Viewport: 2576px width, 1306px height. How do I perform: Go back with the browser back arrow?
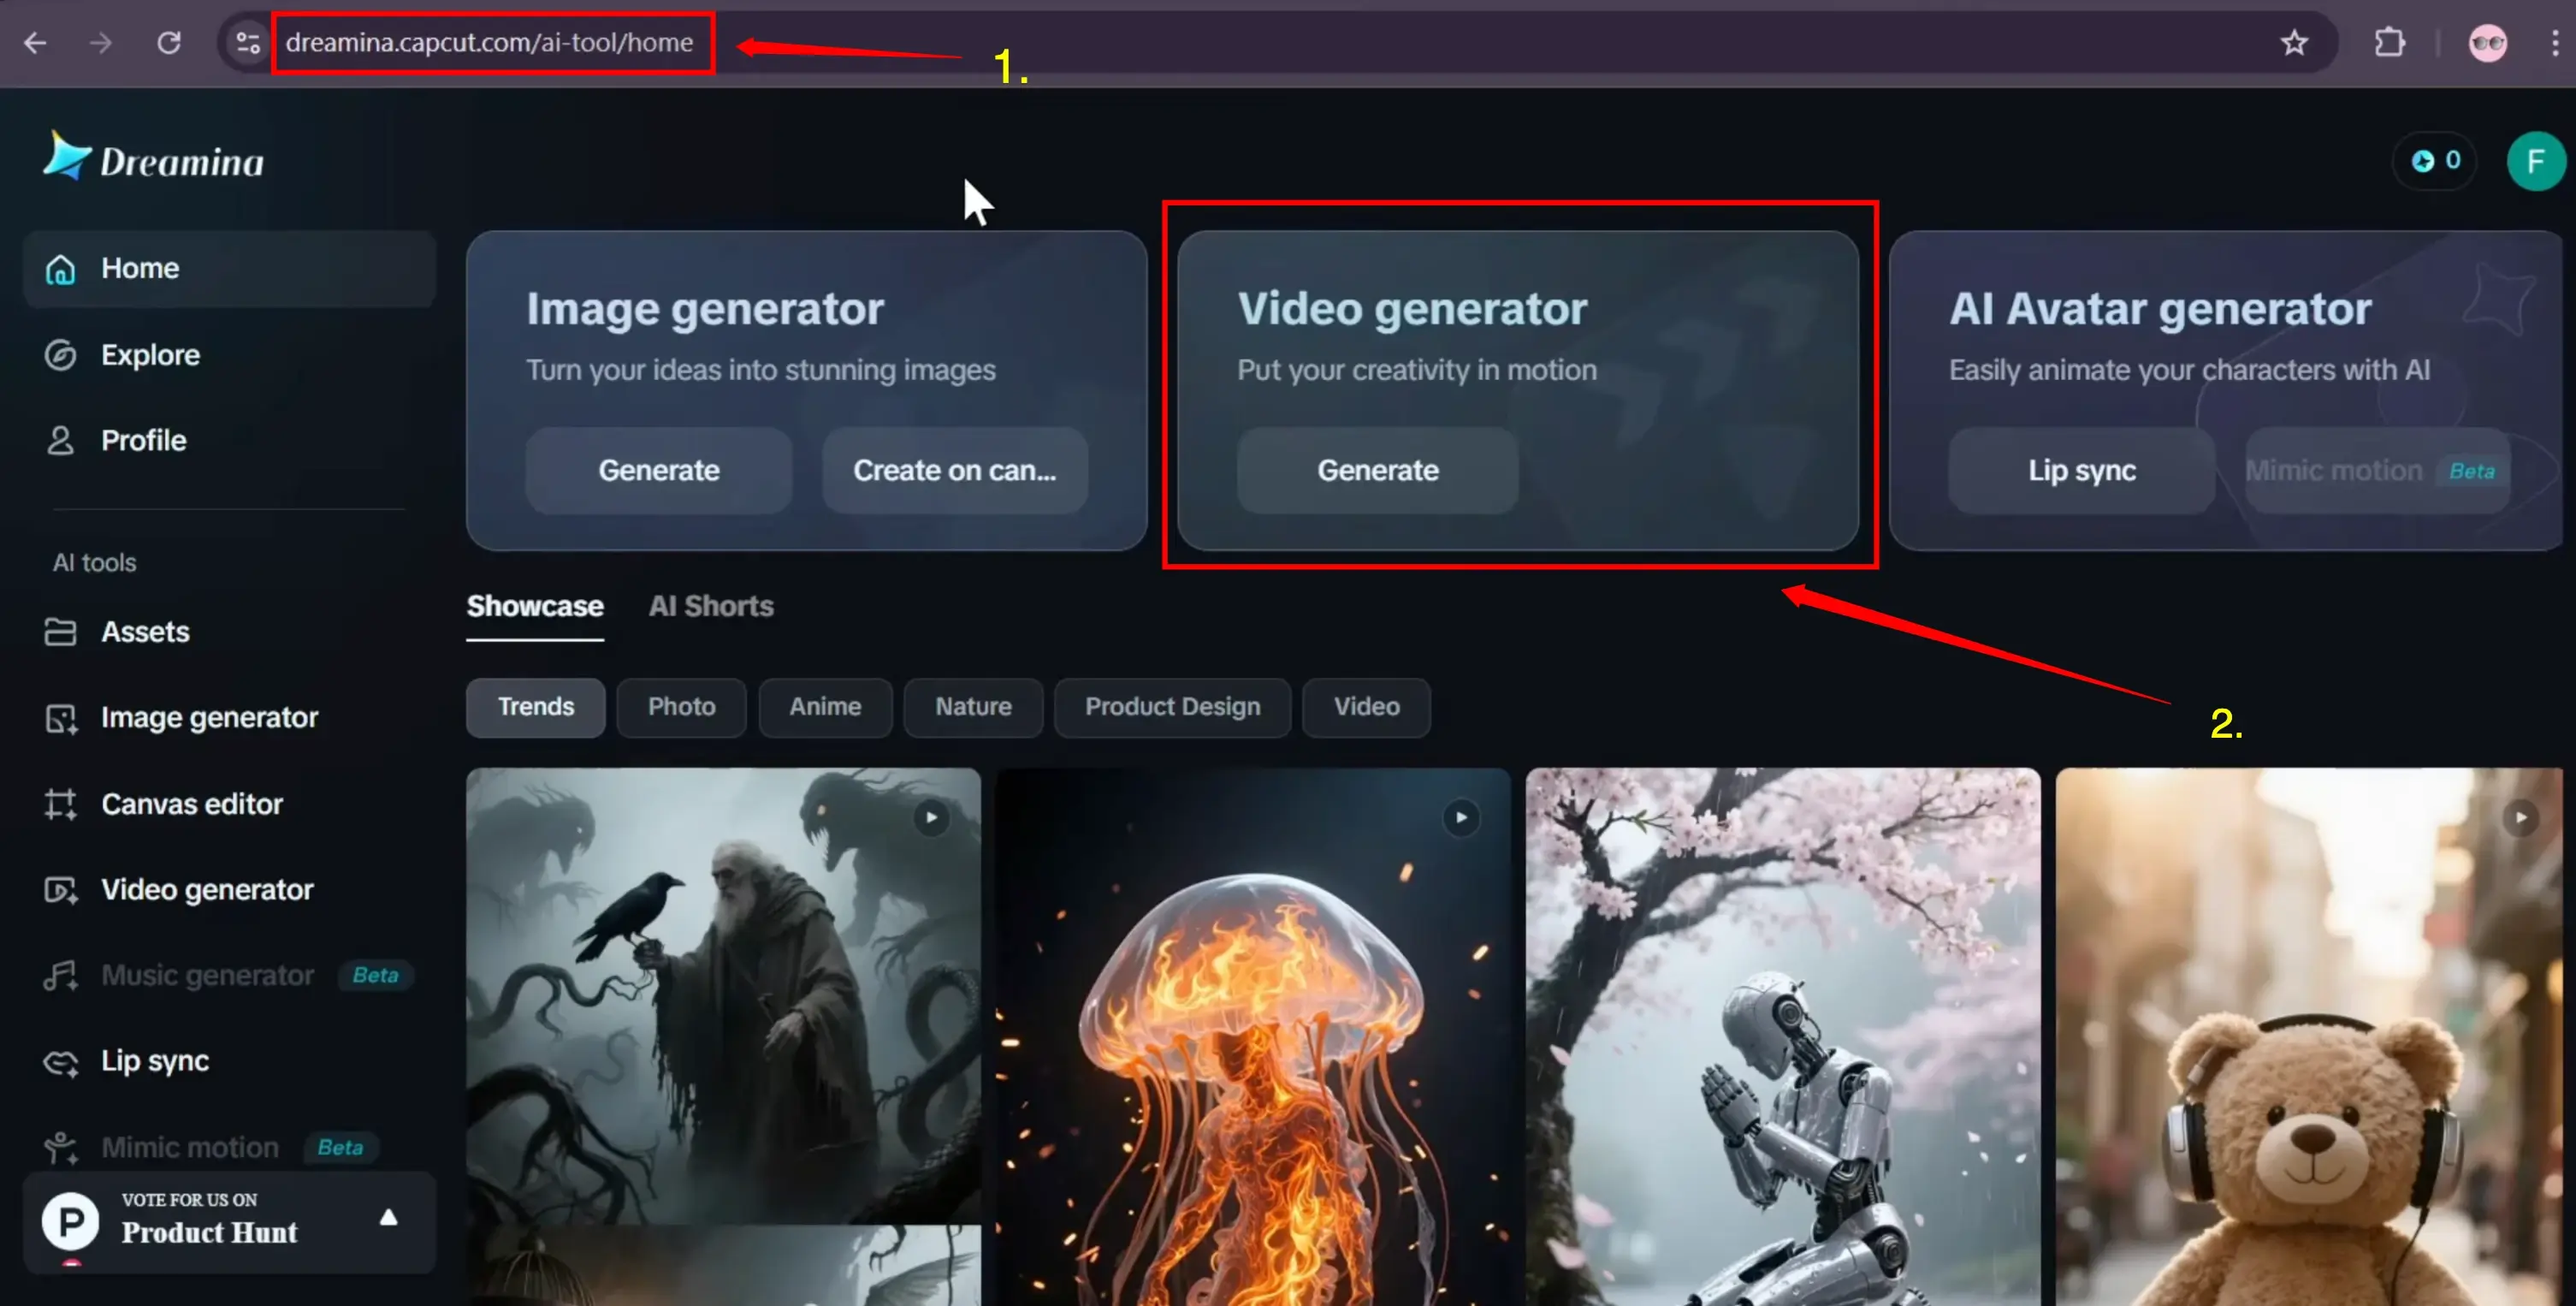coord(35,43)
